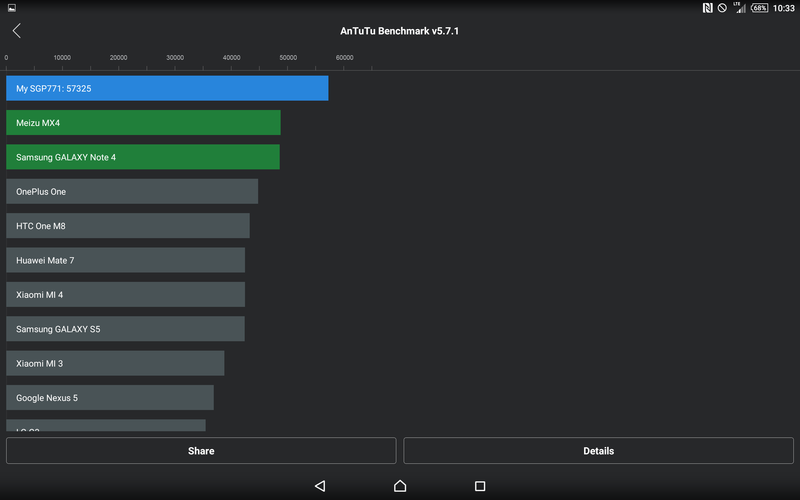Viewport: 800px width, 500px height.
Task: Open the Details button
Action: pyautogui.click(x=598, y=451)
